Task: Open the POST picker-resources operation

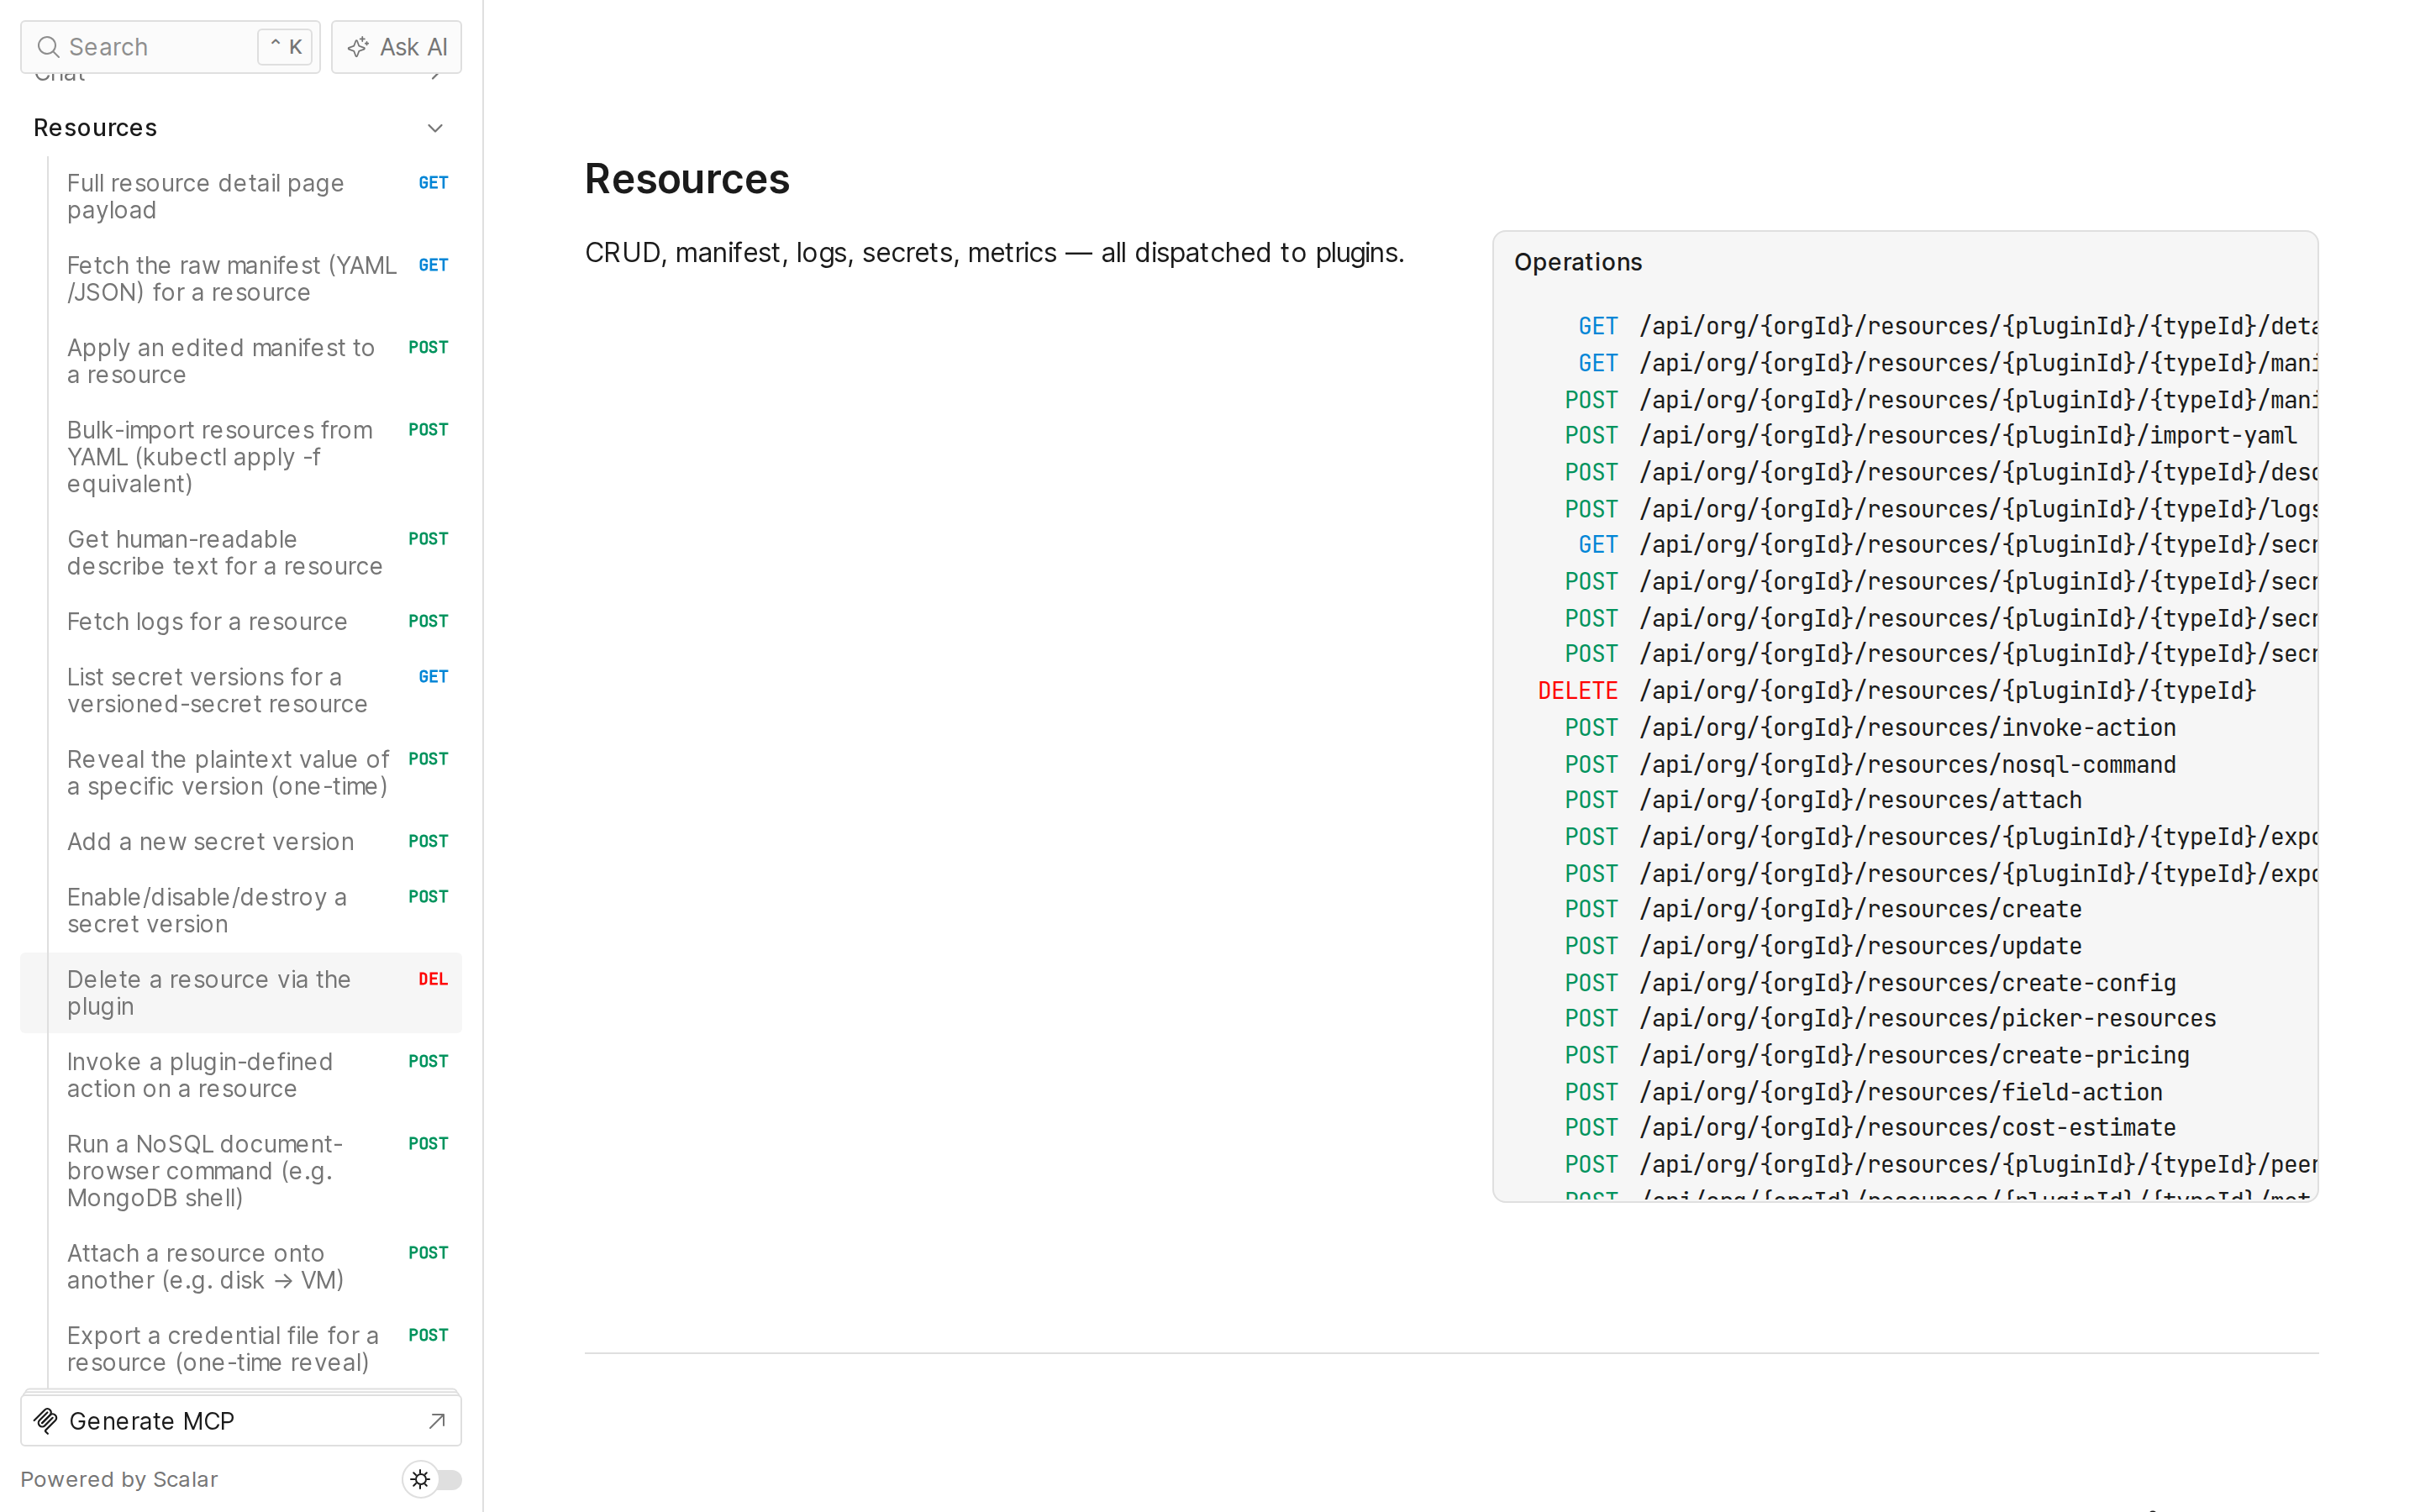Action: (1890, 1018)
